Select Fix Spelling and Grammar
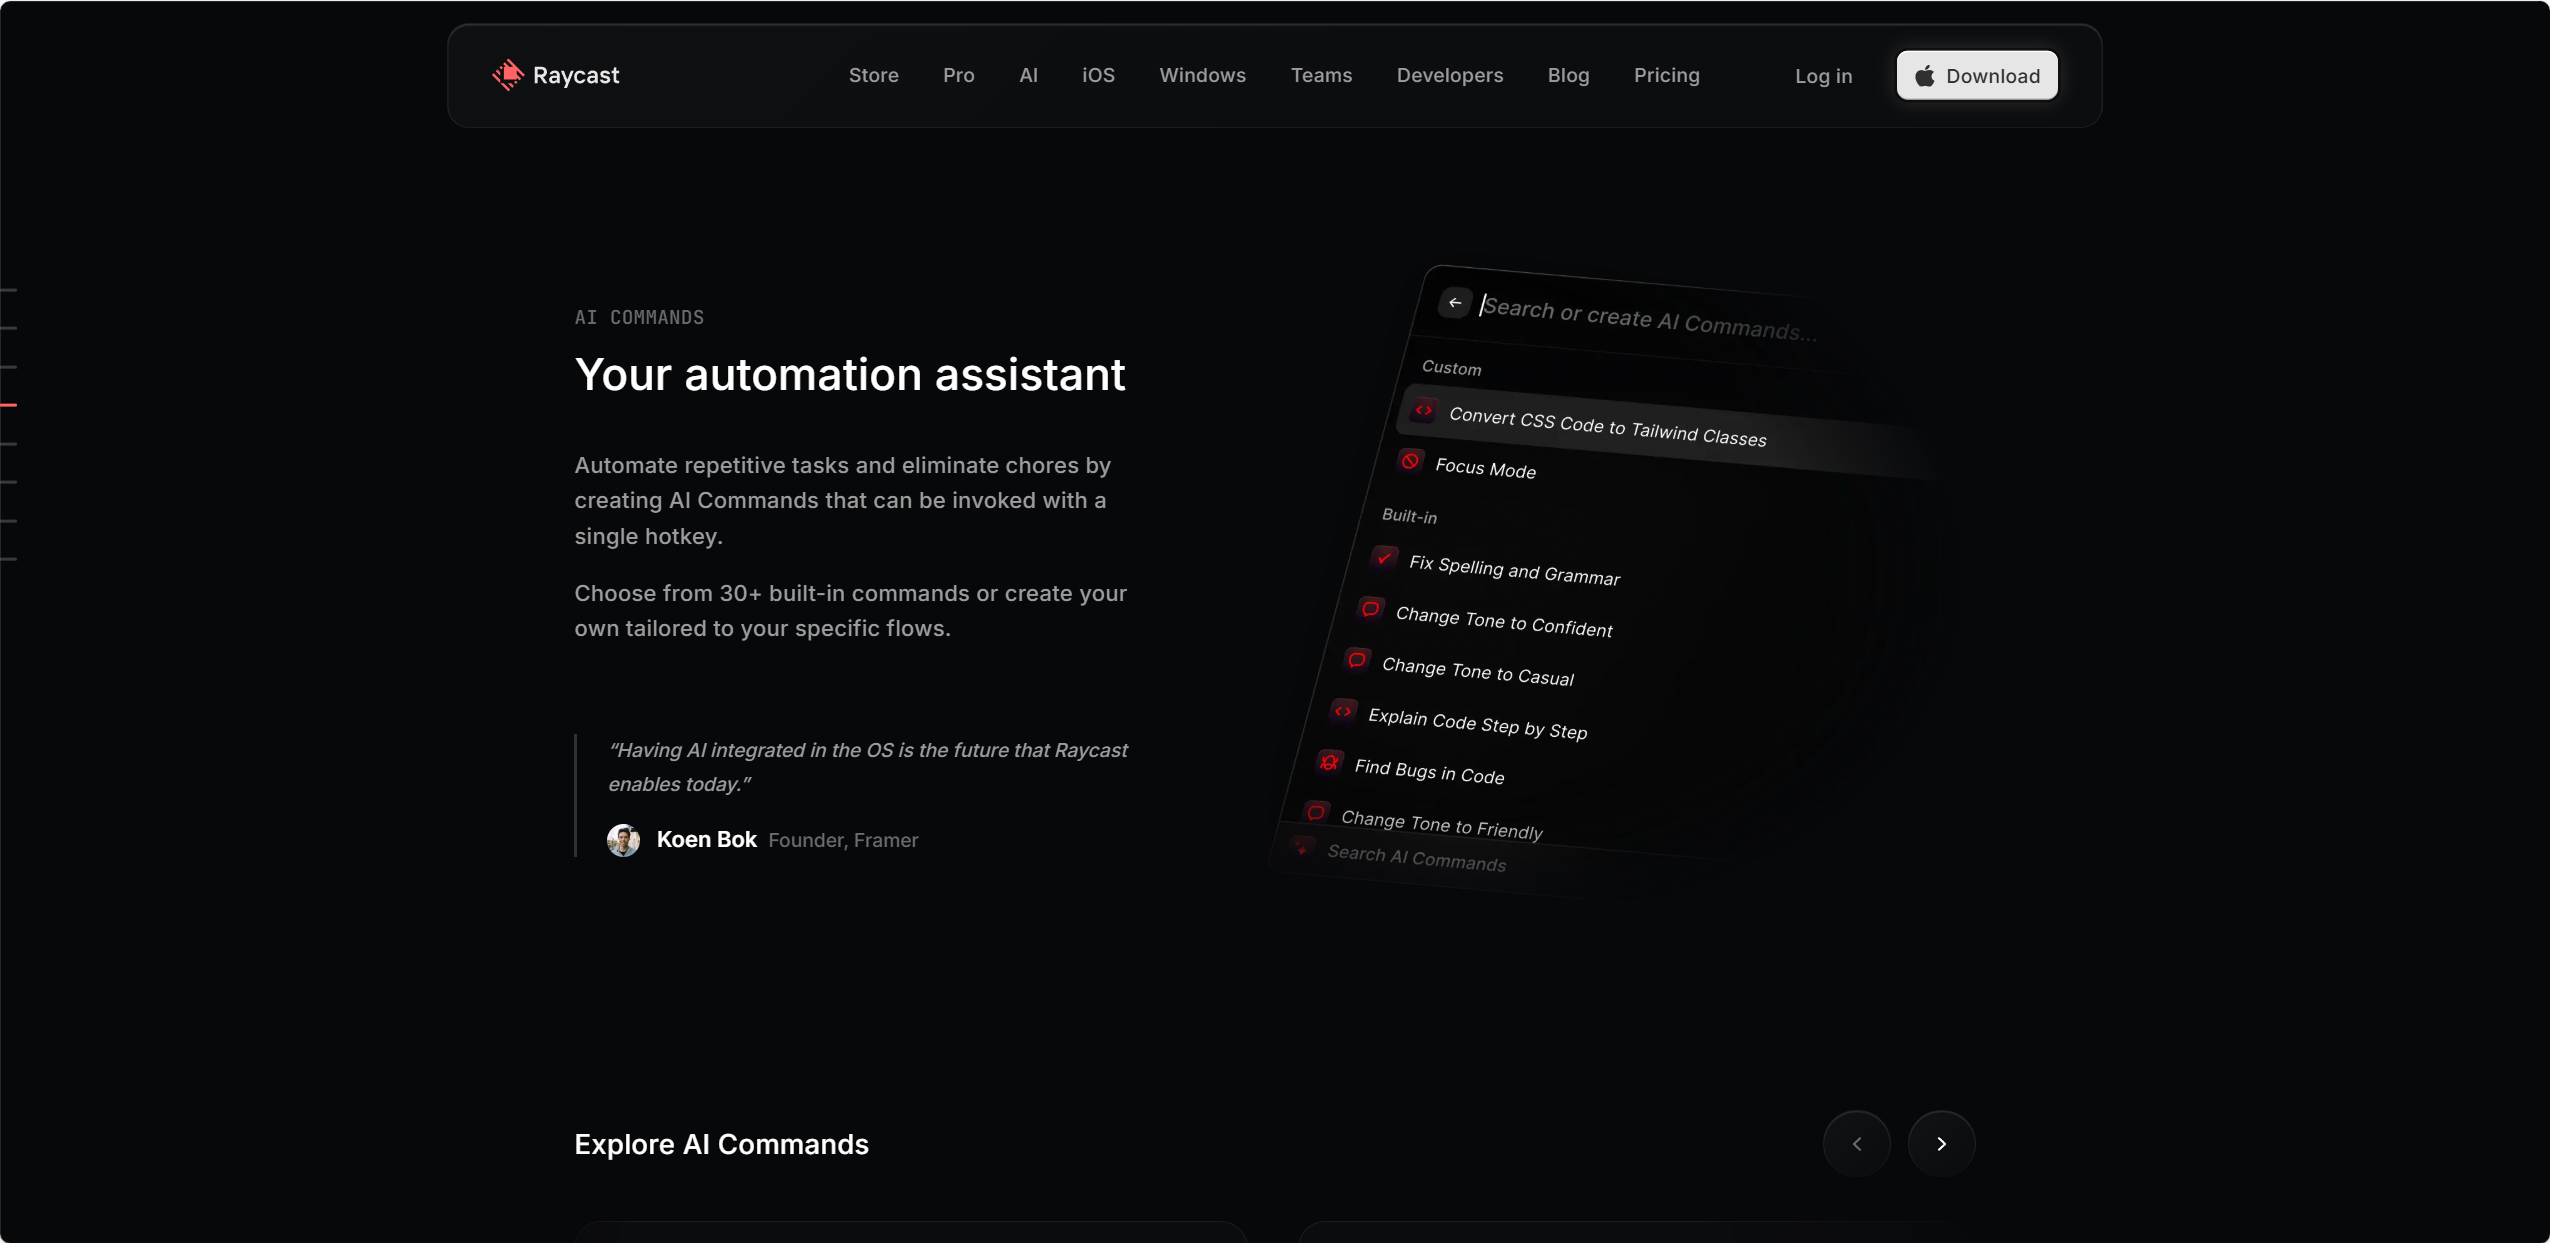This screenshot has width=2550, height=1243. 1514,570
